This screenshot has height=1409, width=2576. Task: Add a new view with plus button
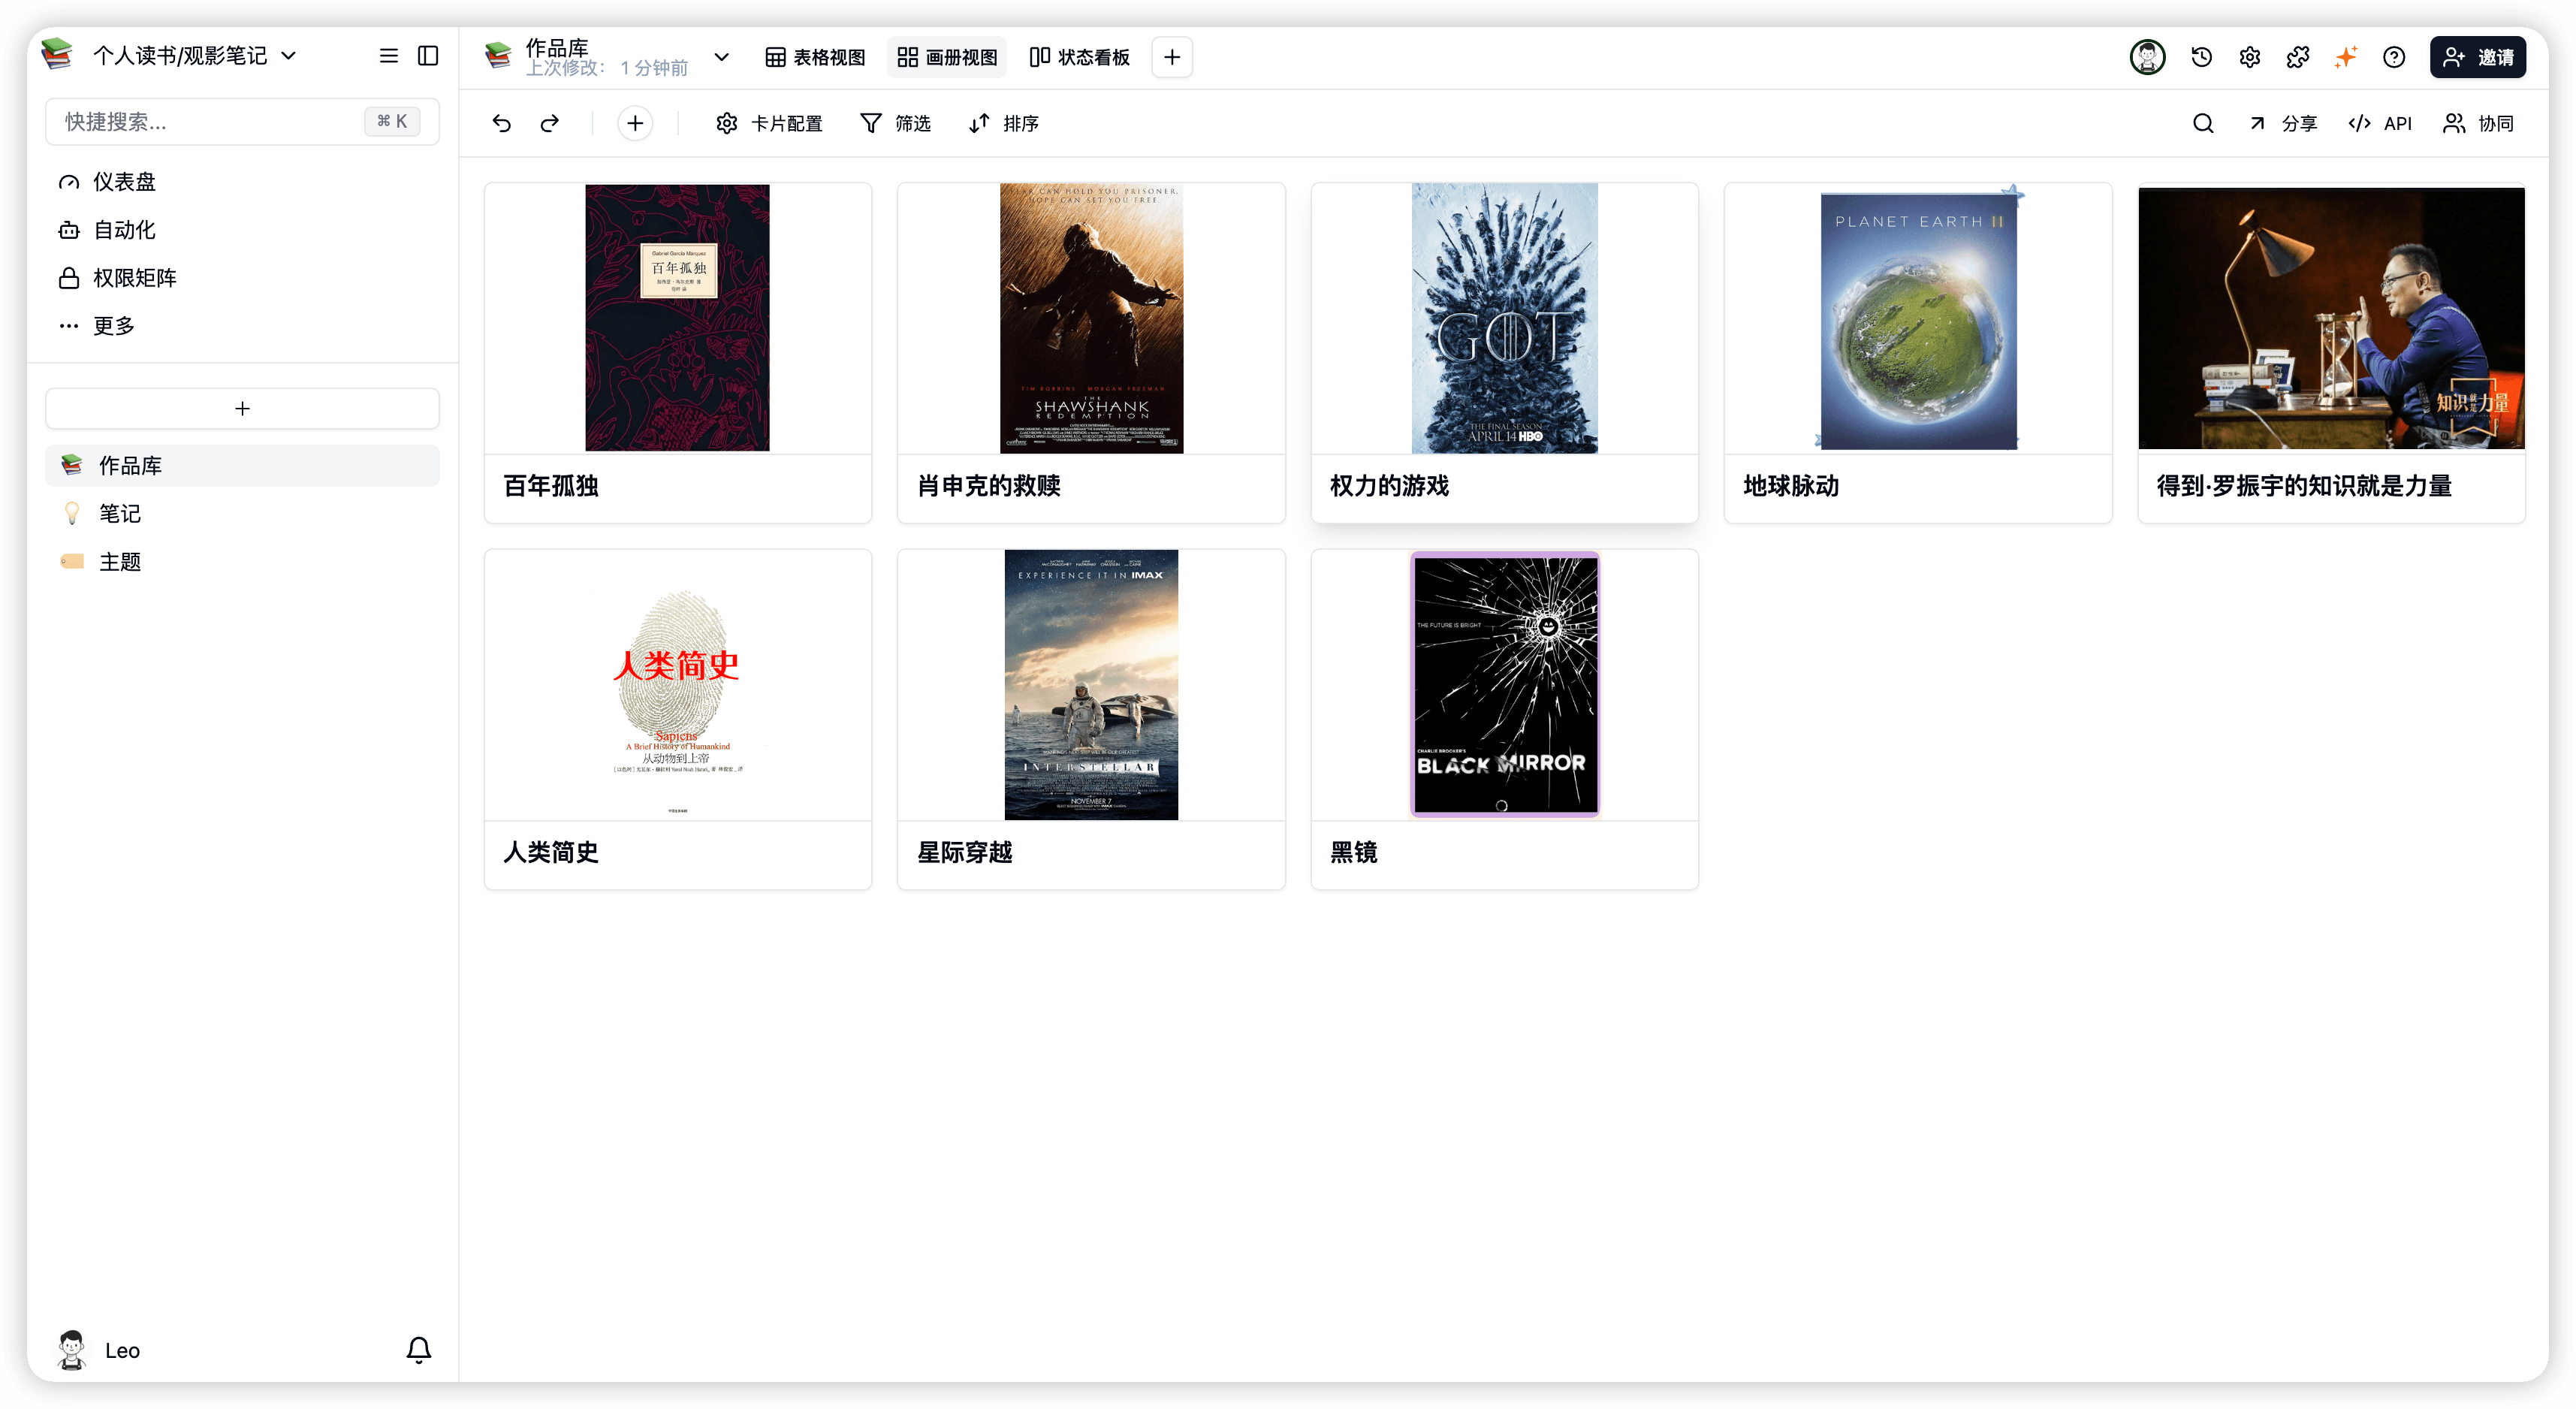1172,57
